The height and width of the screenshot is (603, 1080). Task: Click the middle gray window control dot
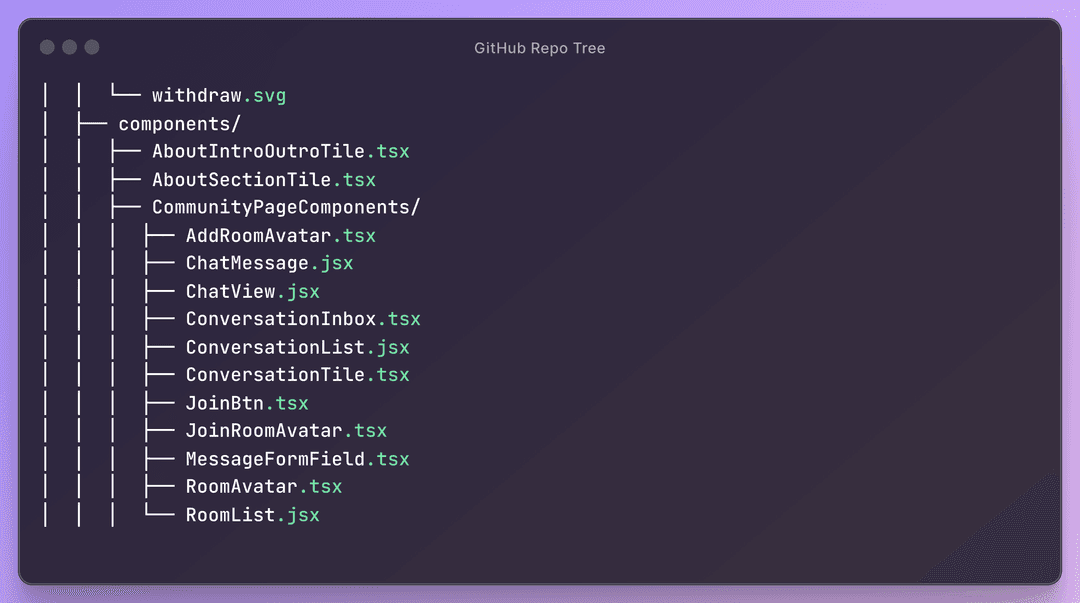pyautogui.click(x=70, y=47)
